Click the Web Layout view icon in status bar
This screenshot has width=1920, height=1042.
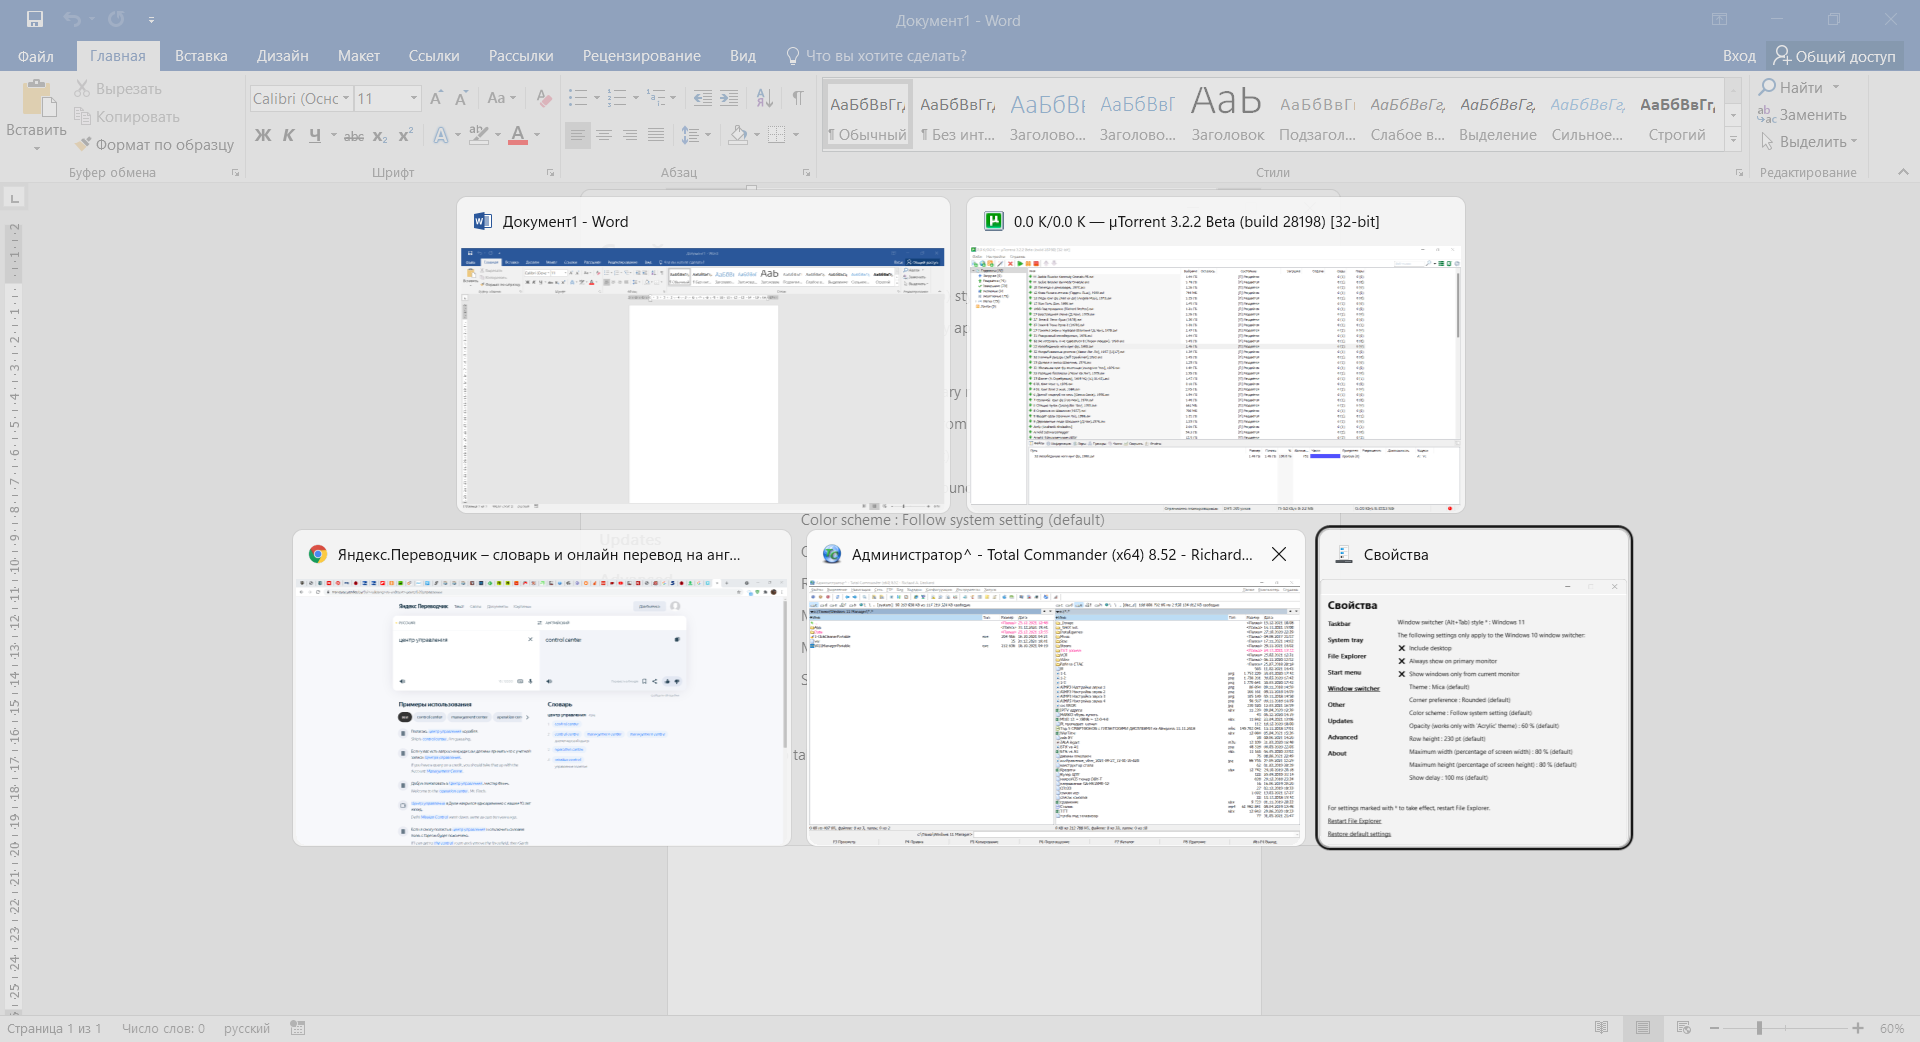coord(1684,1028)
